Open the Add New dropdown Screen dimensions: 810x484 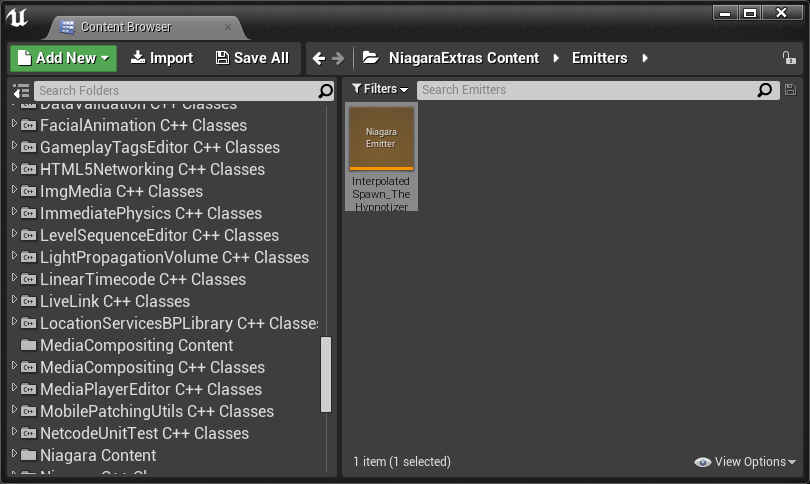[x=64, y=58]
